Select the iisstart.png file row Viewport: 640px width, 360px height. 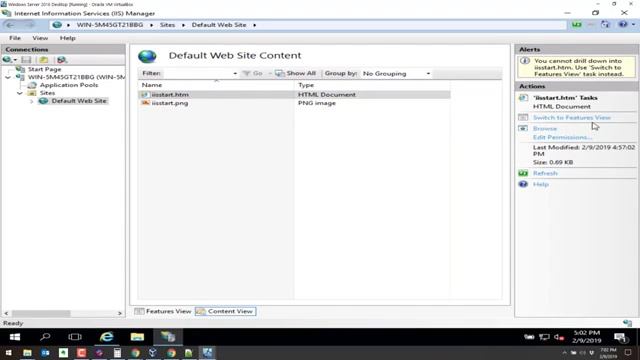[295, 103]
